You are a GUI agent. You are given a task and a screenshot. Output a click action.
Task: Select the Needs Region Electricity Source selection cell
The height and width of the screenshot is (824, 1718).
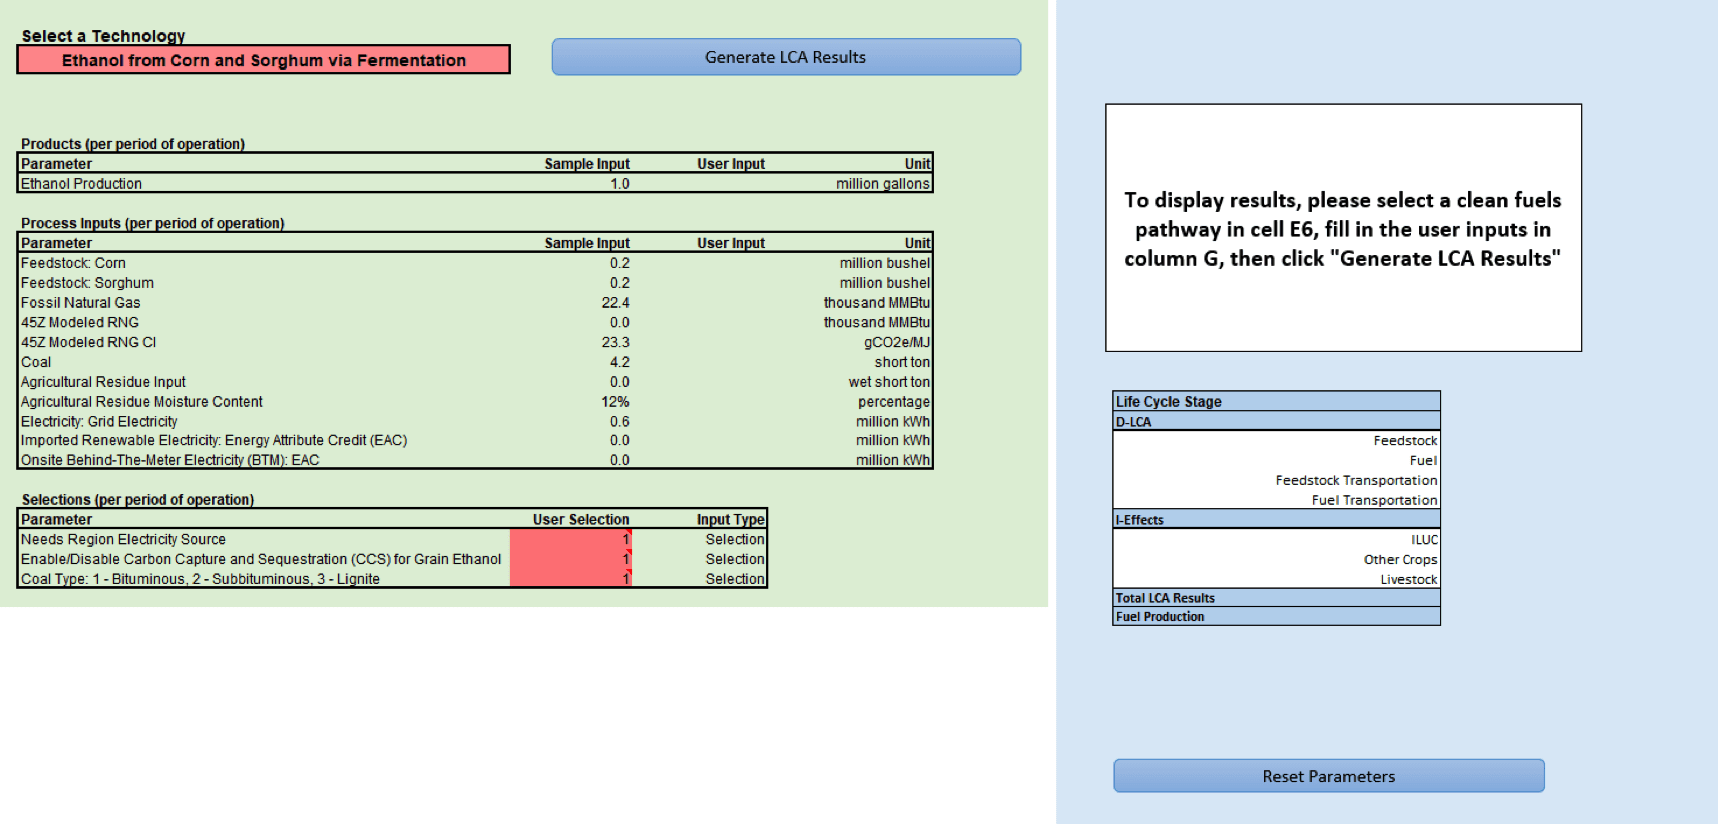click(570, 539)
